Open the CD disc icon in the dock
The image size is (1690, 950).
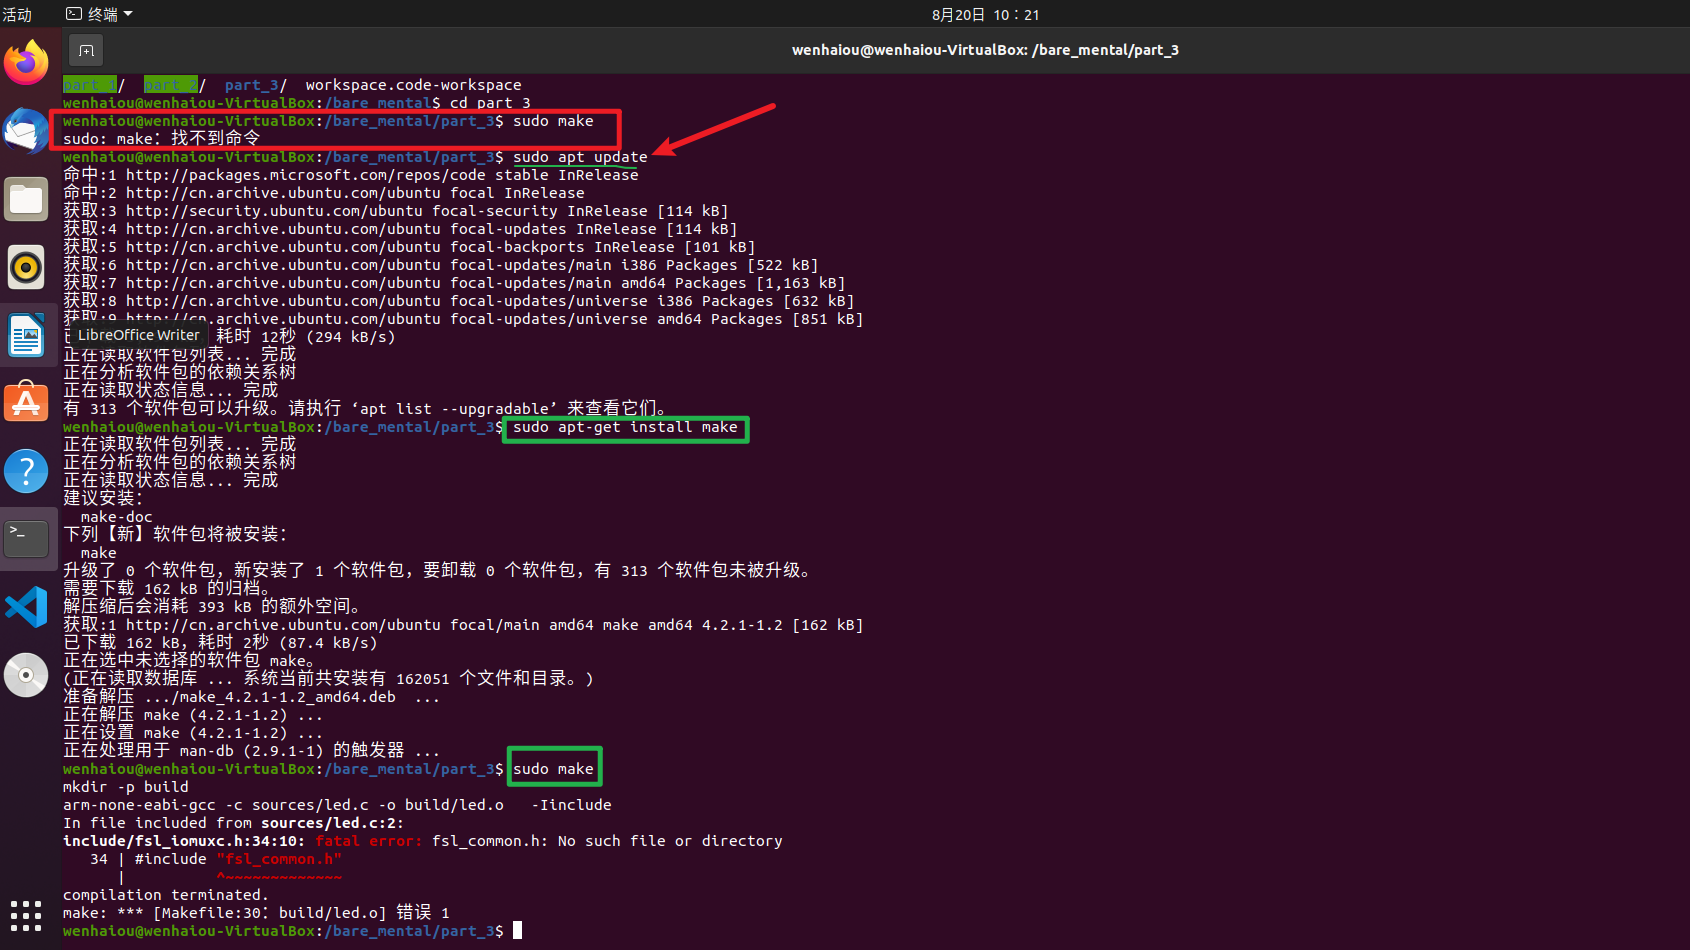[27, 674]
